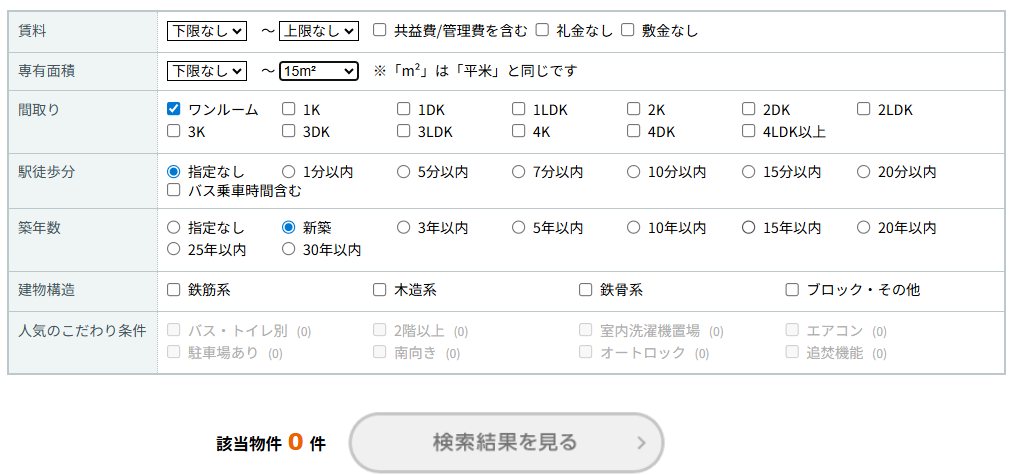Uncheck the ワンルーム layout checkbox
The width and height of the screenshot is (1012, 475).
pos(174,109)
